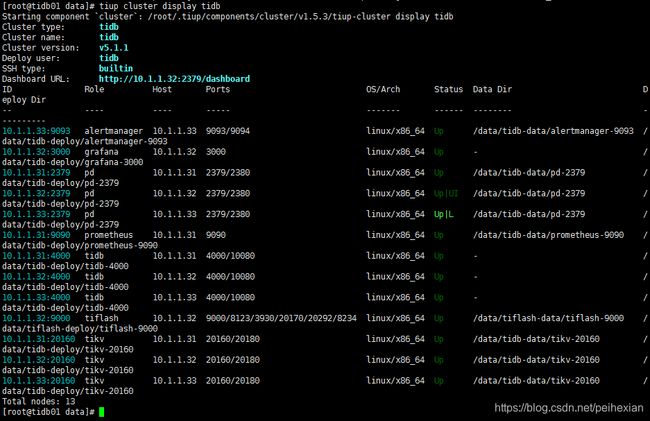Screen dimensions: 650x421
Task: Click the Data Dir column header
Action: point(492,89)
